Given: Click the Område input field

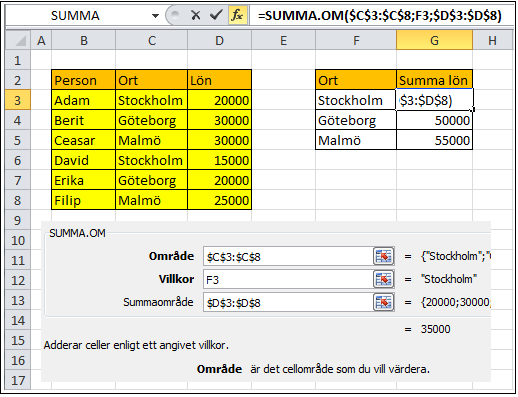Looking at the screenshot, I should 288,256.
